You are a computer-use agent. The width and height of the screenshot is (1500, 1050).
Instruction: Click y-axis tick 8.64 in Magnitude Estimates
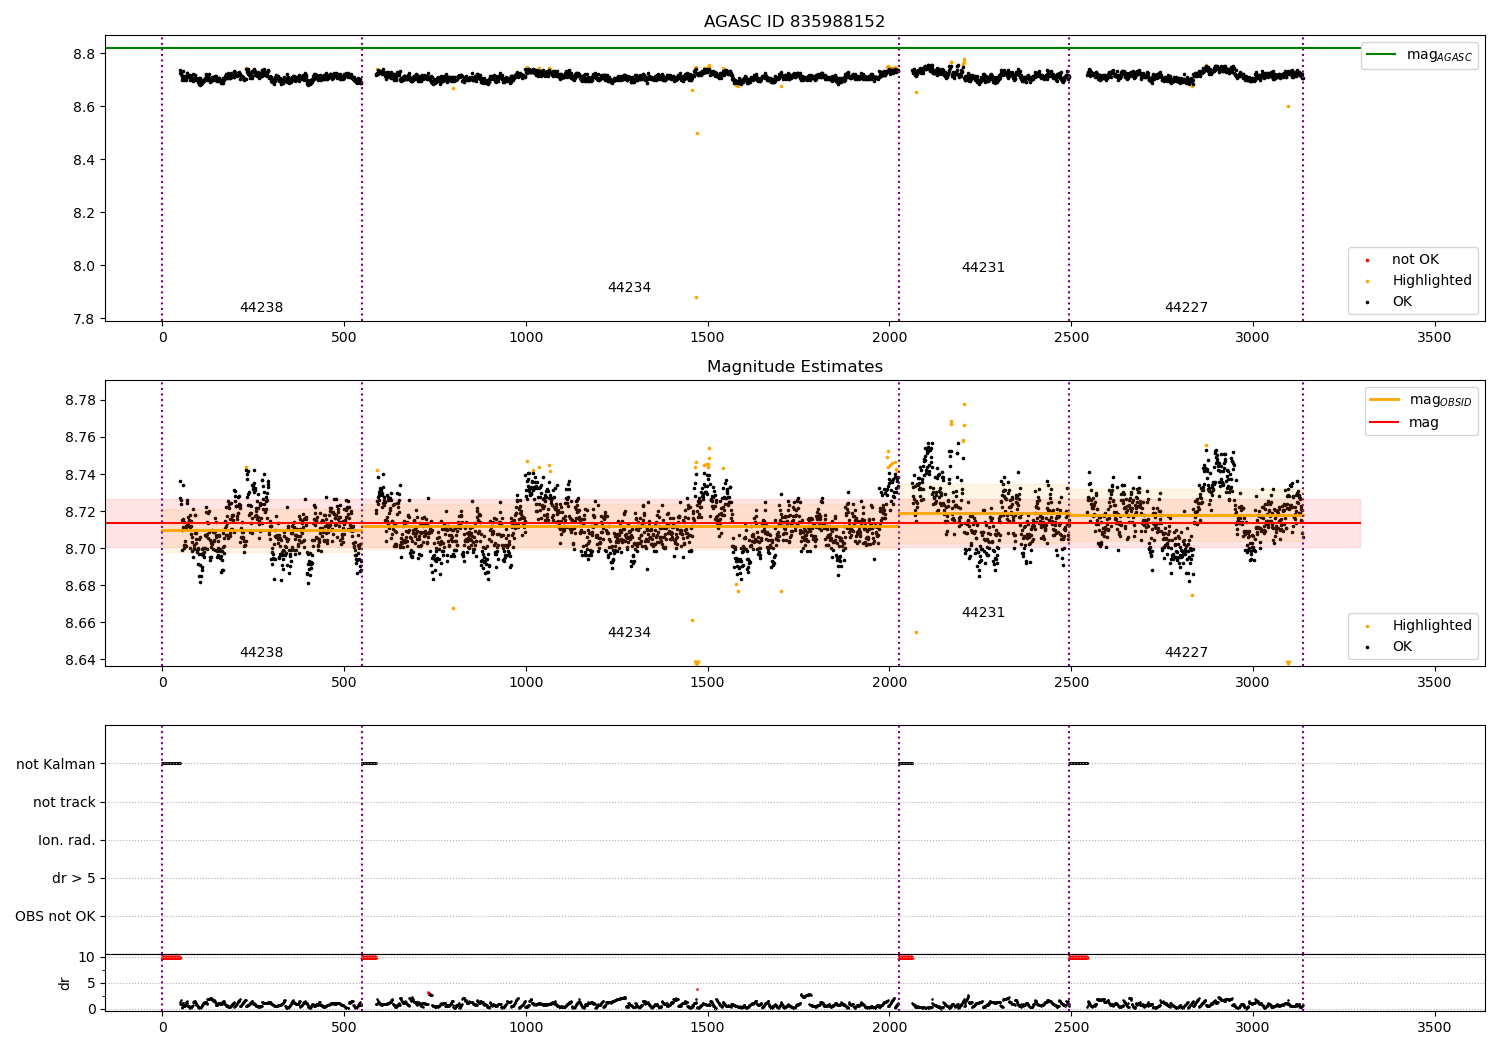79,660
